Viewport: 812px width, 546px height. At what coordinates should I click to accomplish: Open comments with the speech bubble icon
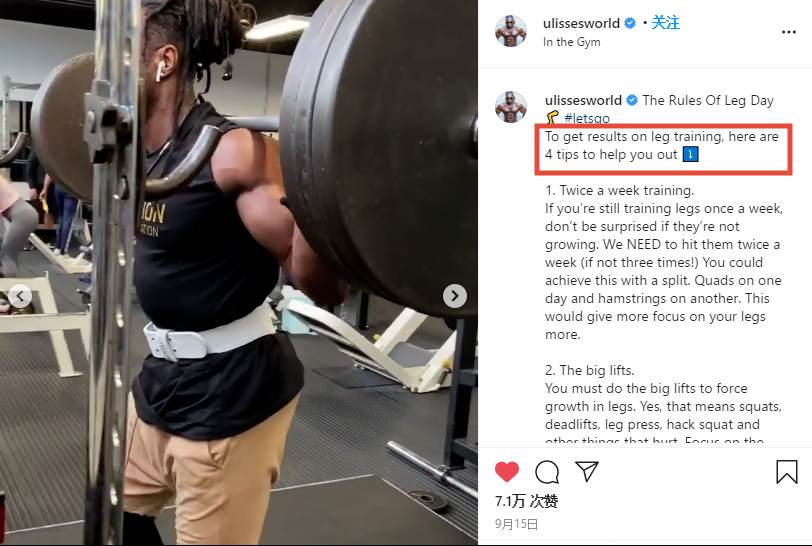547,472
